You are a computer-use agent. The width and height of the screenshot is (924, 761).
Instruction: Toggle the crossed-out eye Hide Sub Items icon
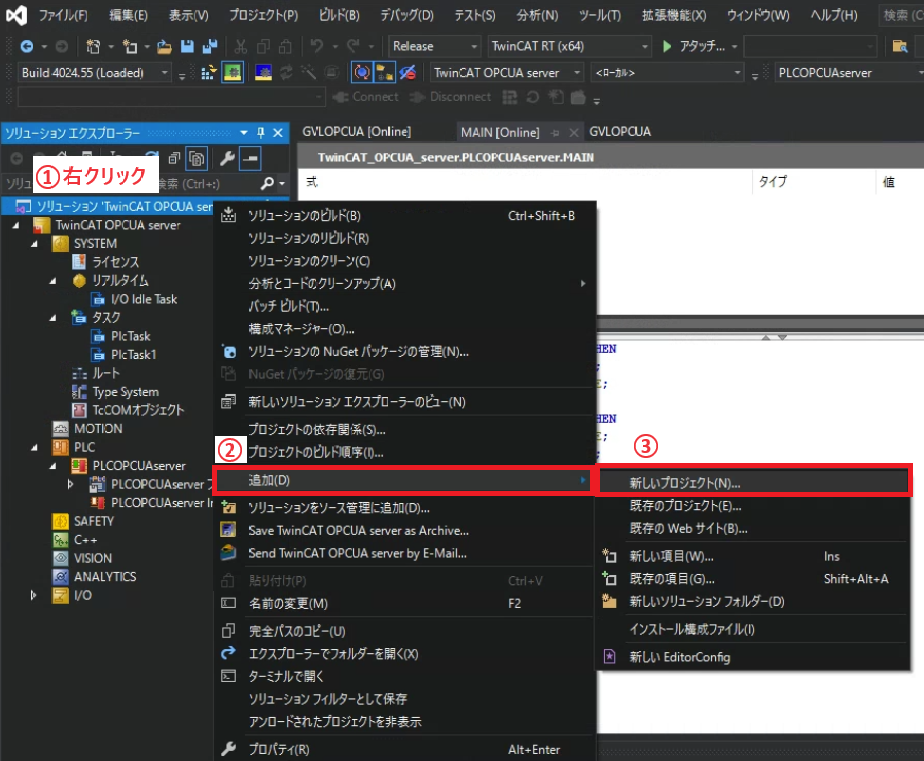[407, 73]
